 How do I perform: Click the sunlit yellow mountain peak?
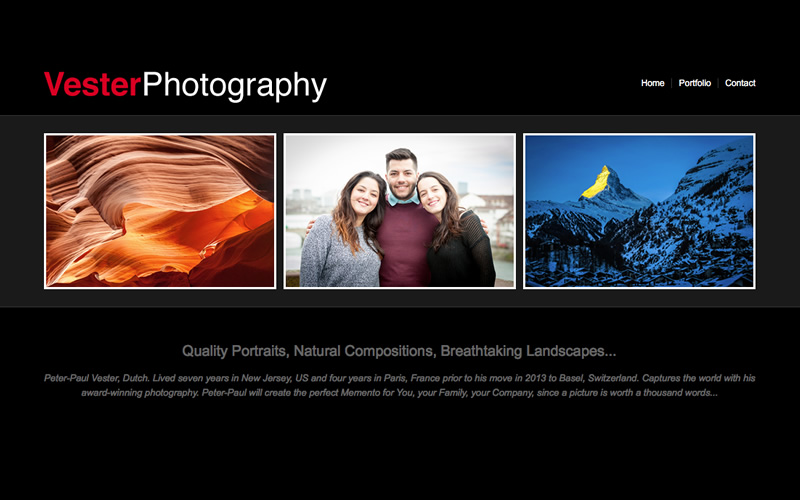point(597,181)
